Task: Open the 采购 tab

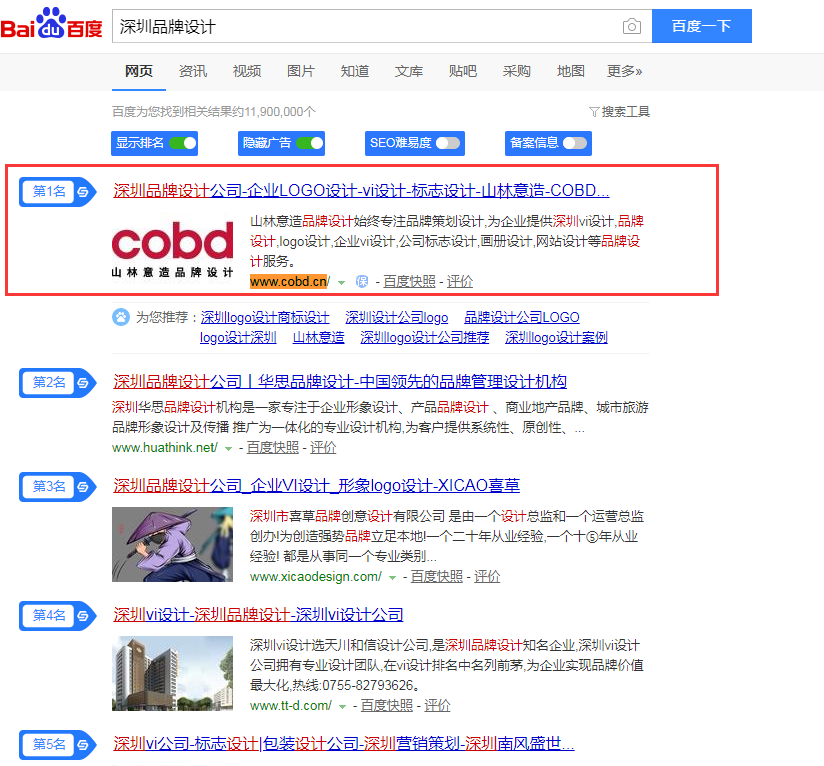Action: tap(517, 71)
